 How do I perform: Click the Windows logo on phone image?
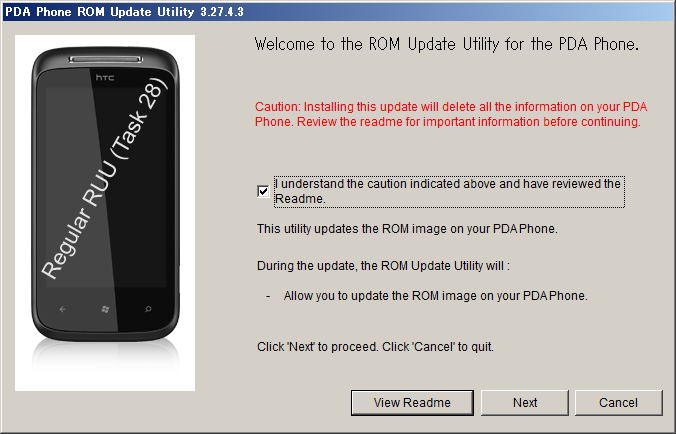coord(105,309)
